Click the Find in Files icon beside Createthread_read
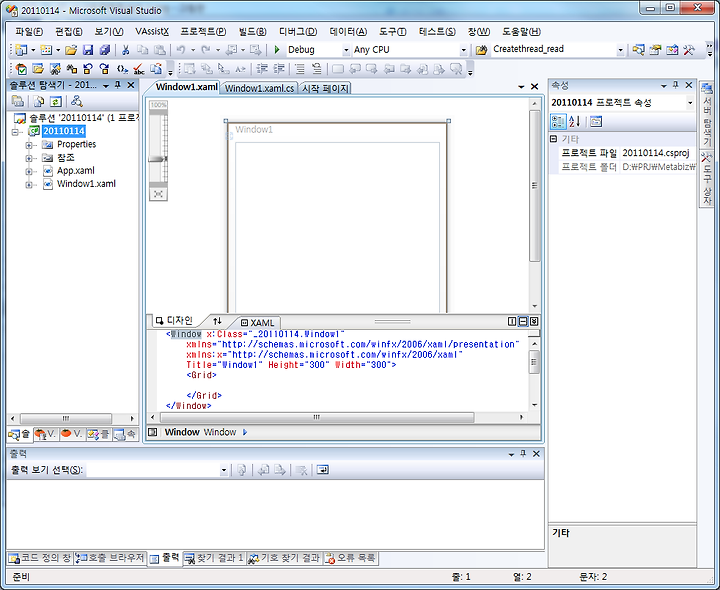The image size is (720, 590). [x=481, y=50]
